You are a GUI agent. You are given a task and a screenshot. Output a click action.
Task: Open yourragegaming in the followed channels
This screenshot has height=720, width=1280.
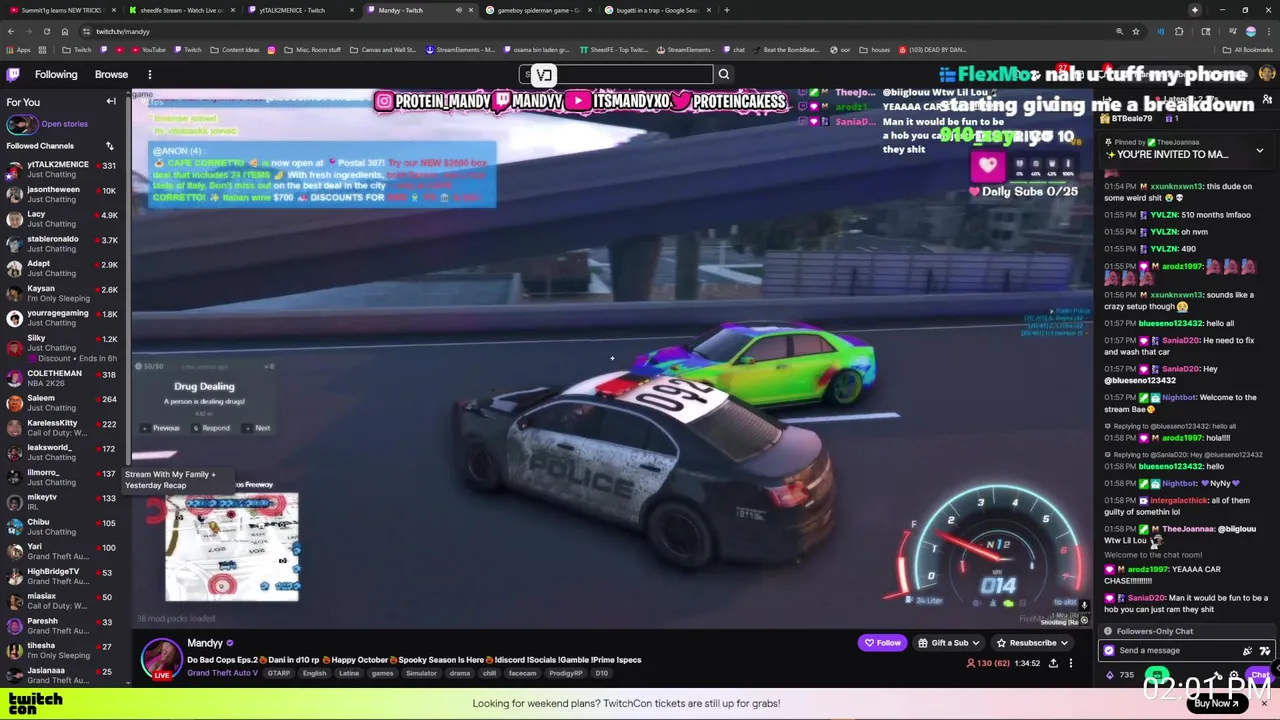(65, 318)
